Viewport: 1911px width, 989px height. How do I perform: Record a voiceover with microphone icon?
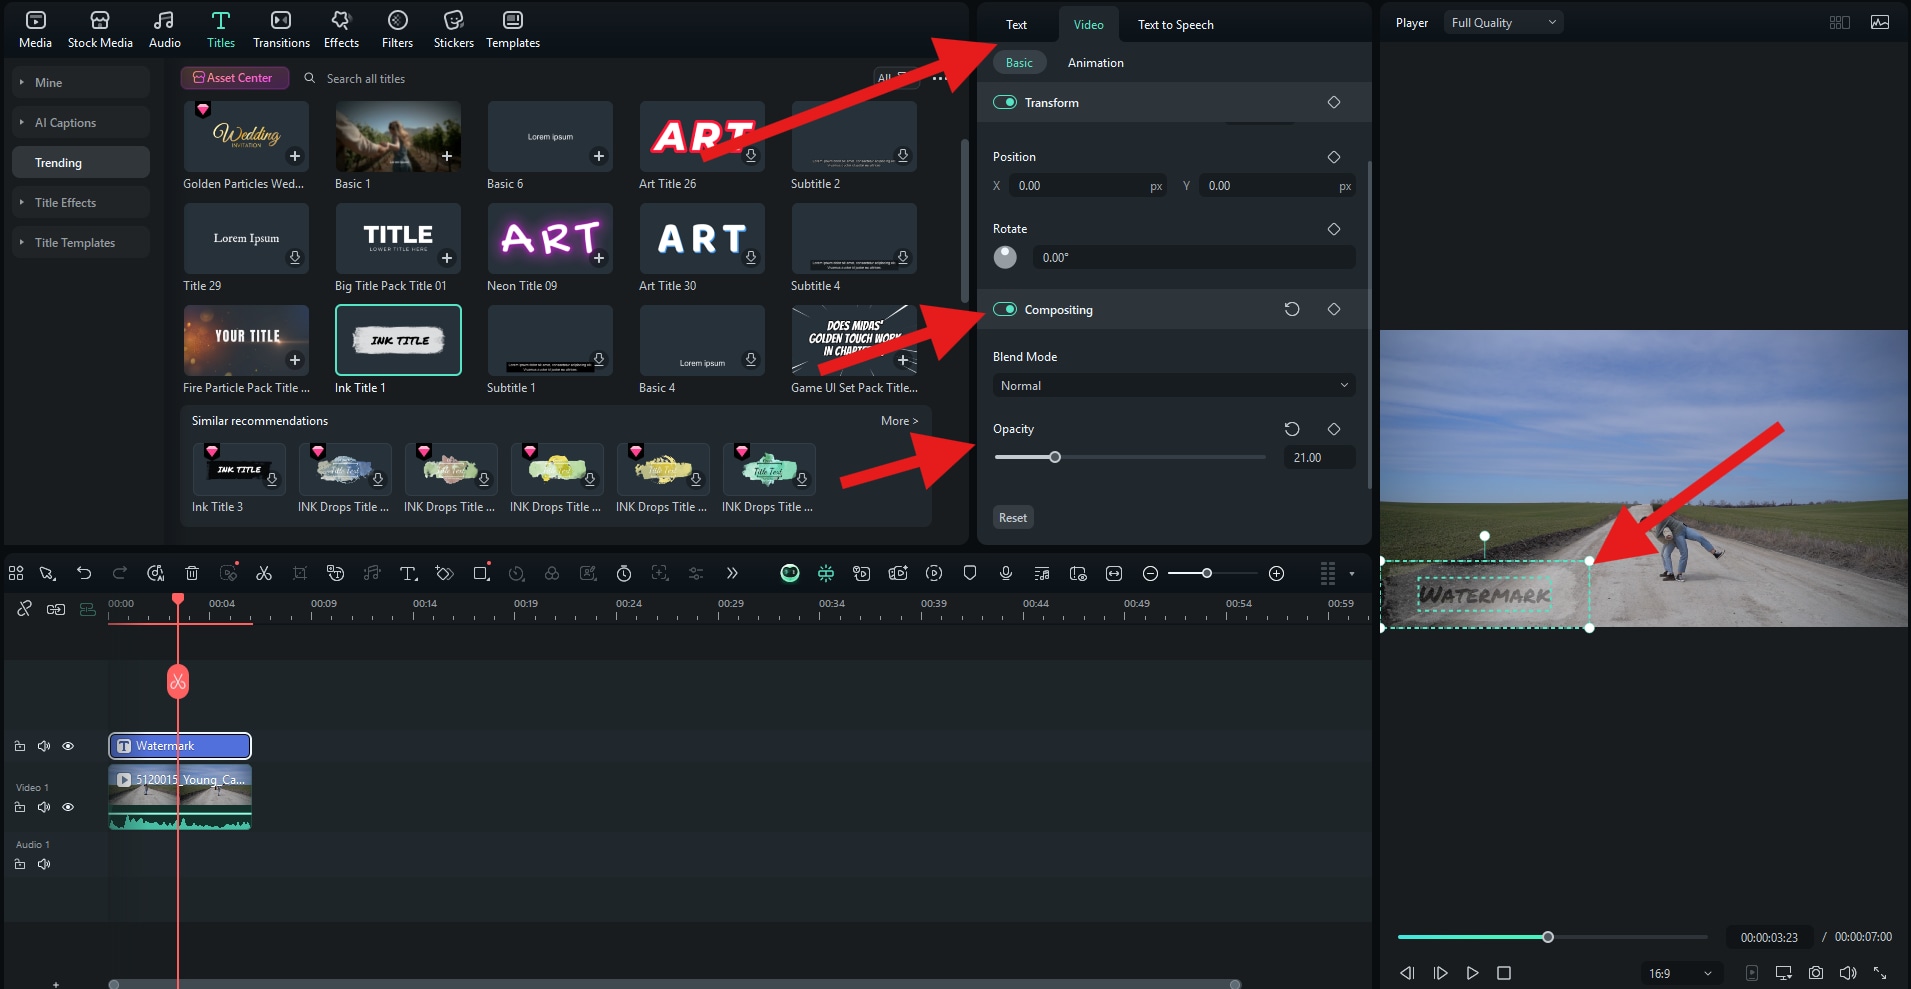1006,573
